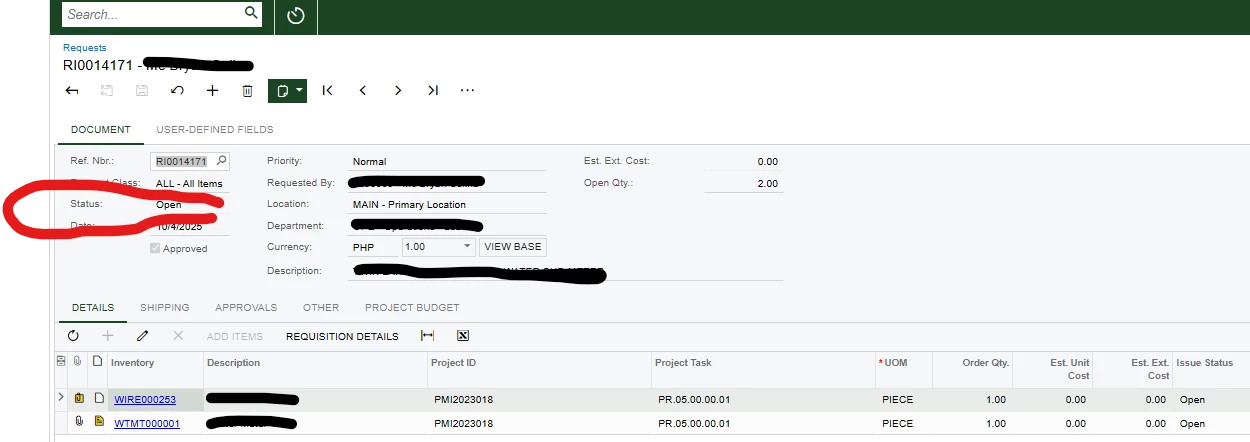This screenshot has height=442, width=1250.
Task: Click PMI2023018 in the WIRE000253 row
Action: [x=463, y=400]
